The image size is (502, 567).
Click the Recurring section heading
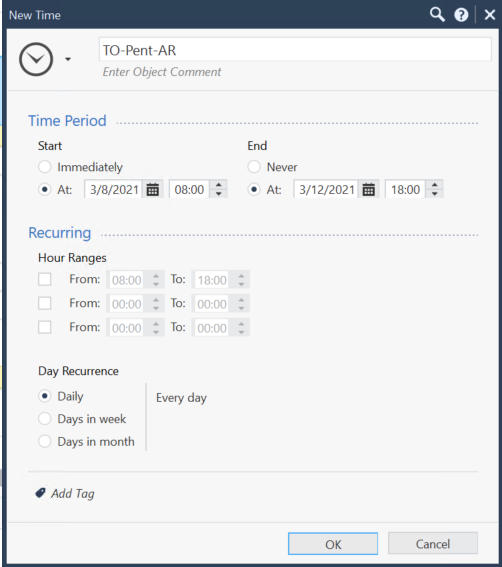[x=60, y=233]
